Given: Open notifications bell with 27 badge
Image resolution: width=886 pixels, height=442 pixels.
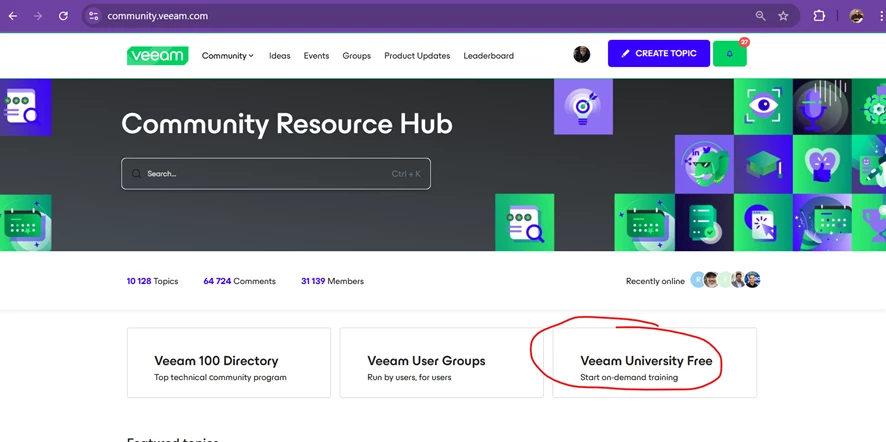Looking at the screenshot, I should (729, 54).
